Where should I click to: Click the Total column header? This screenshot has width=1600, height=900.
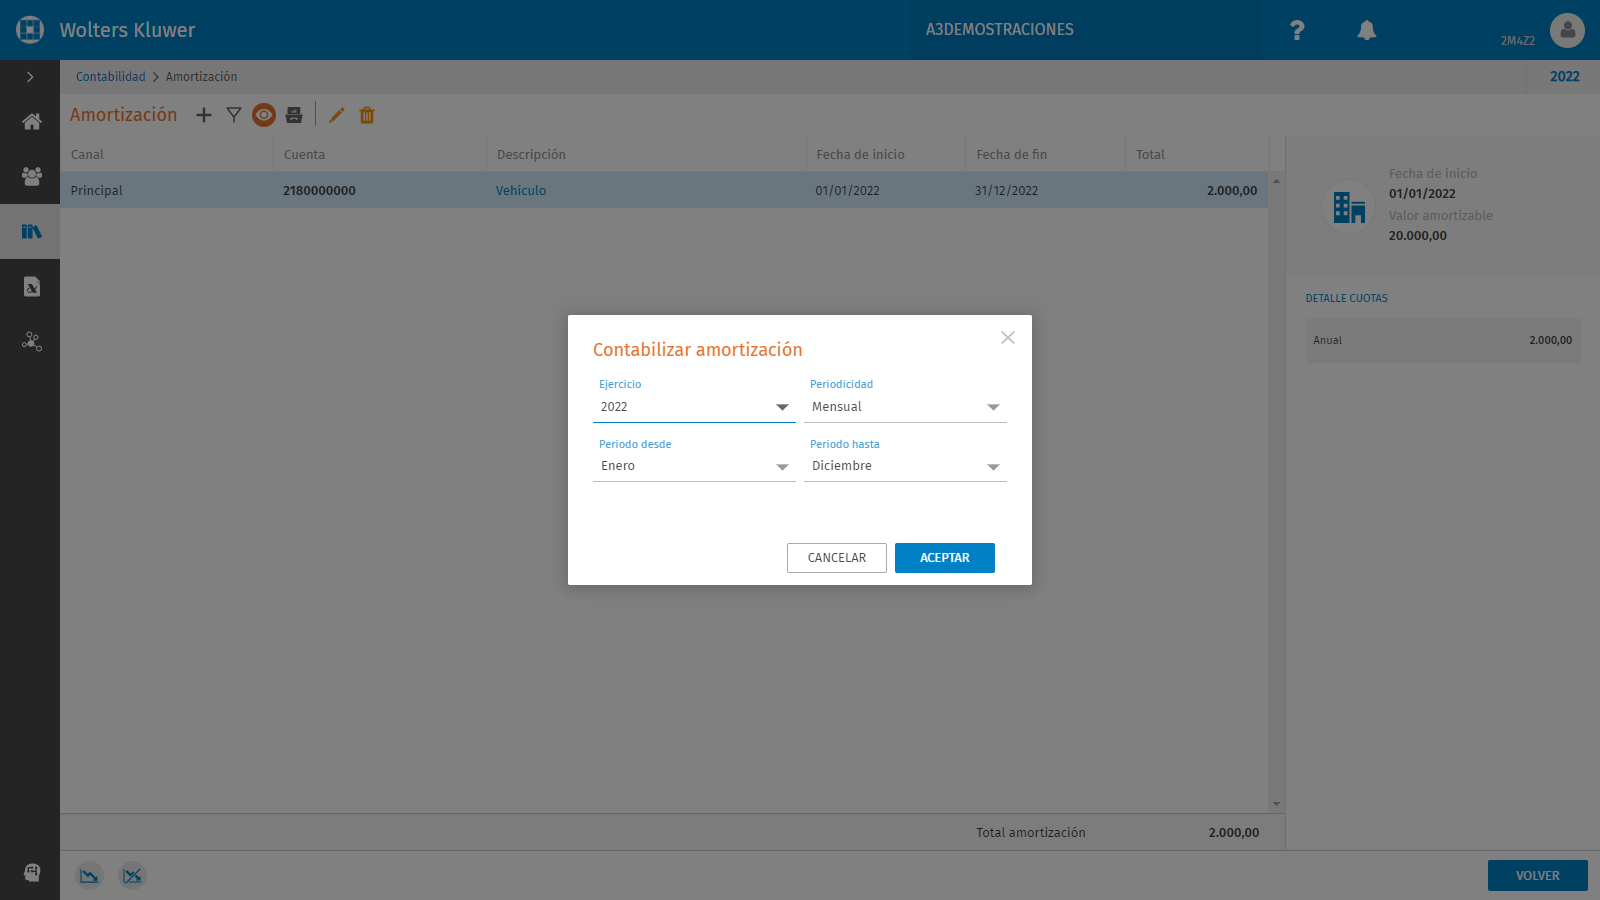[x=1197, y=154]
